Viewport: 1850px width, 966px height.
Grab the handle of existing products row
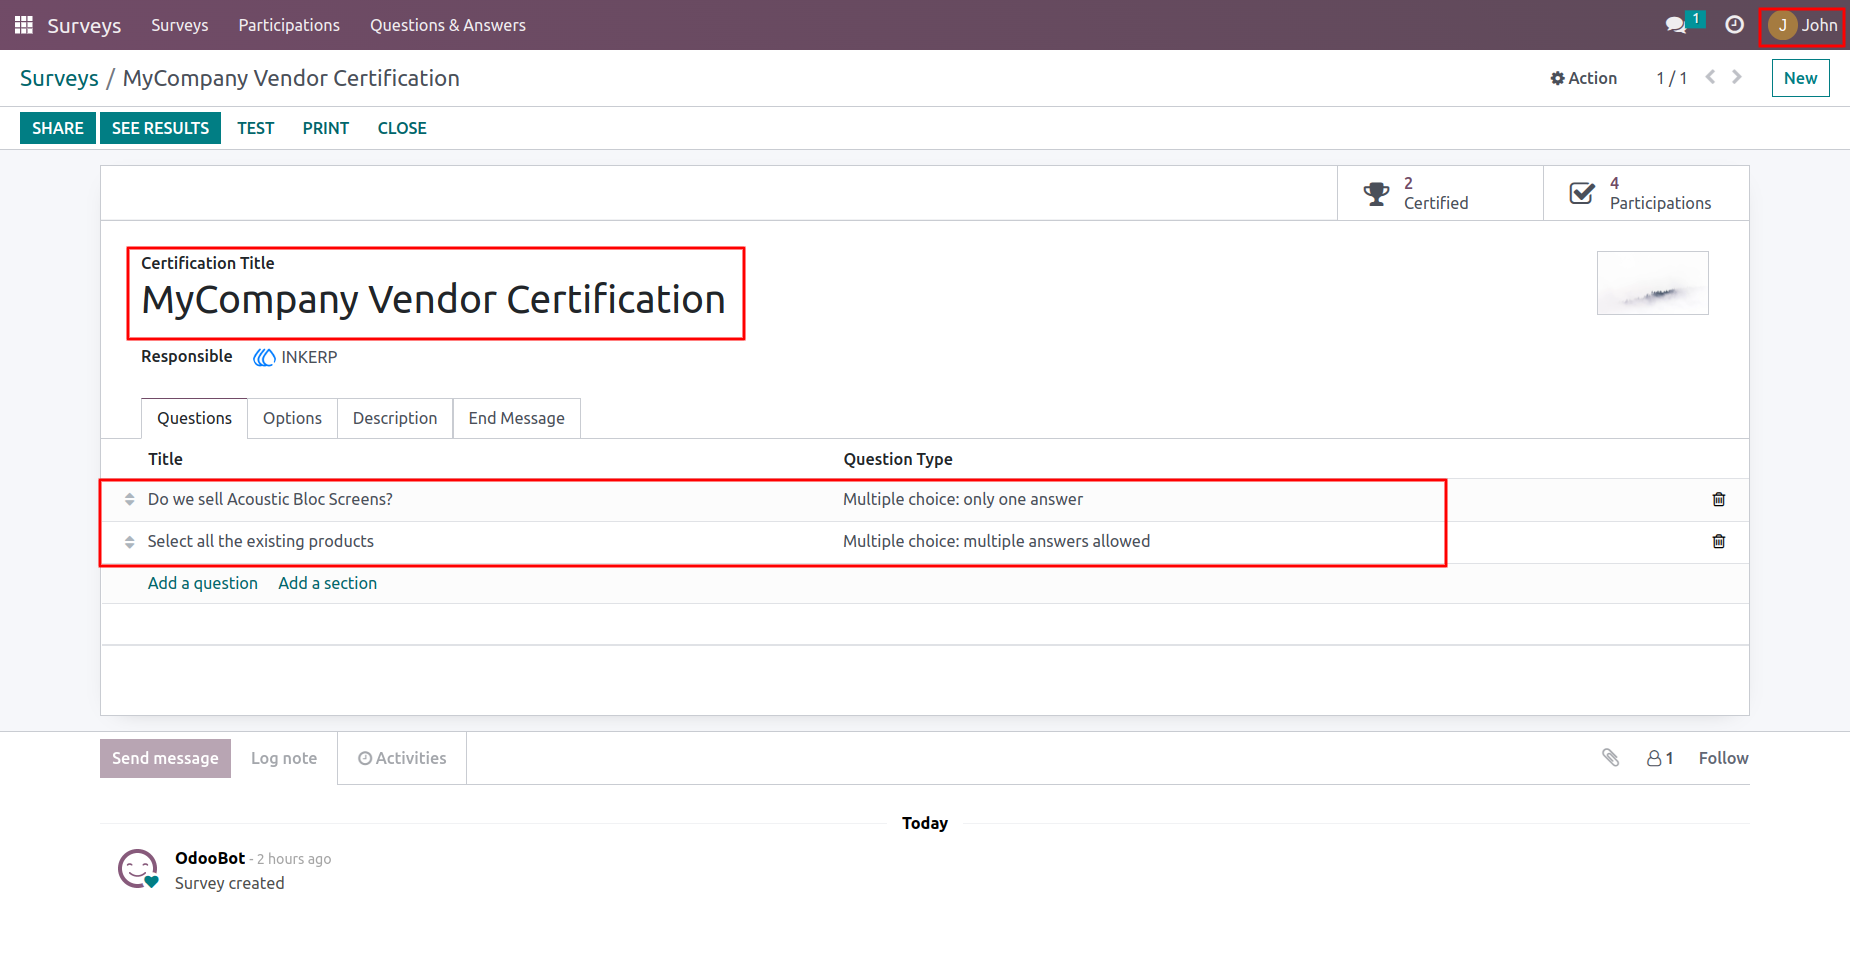tap(129, 541)
